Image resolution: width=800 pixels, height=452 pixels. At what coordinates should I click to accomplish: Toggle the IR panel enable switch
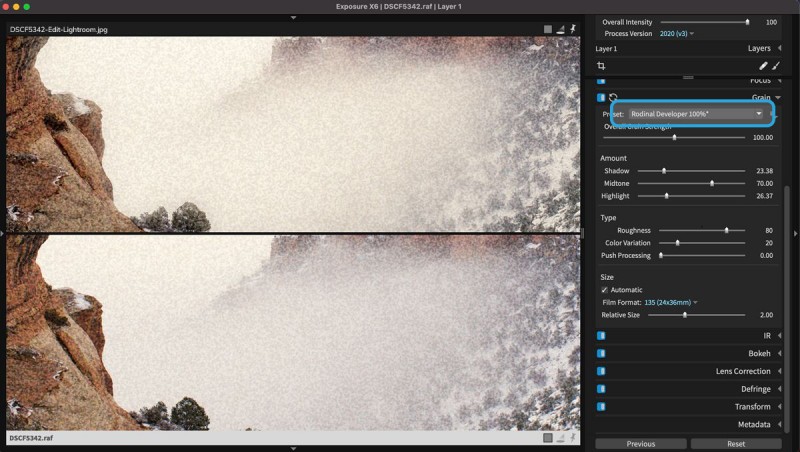[601, 336]
